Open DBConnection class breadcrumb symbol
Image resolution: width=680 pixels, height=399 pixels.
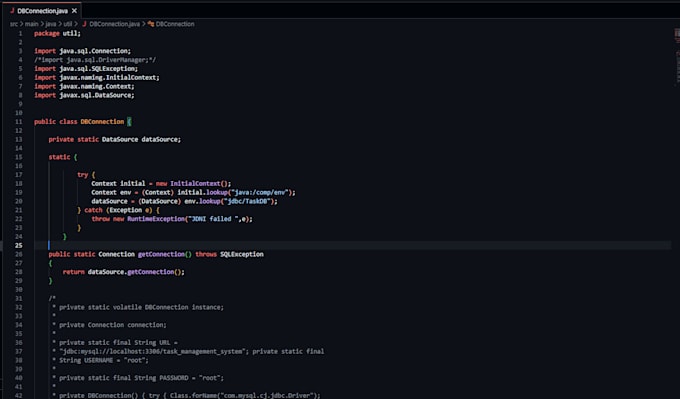175,24
